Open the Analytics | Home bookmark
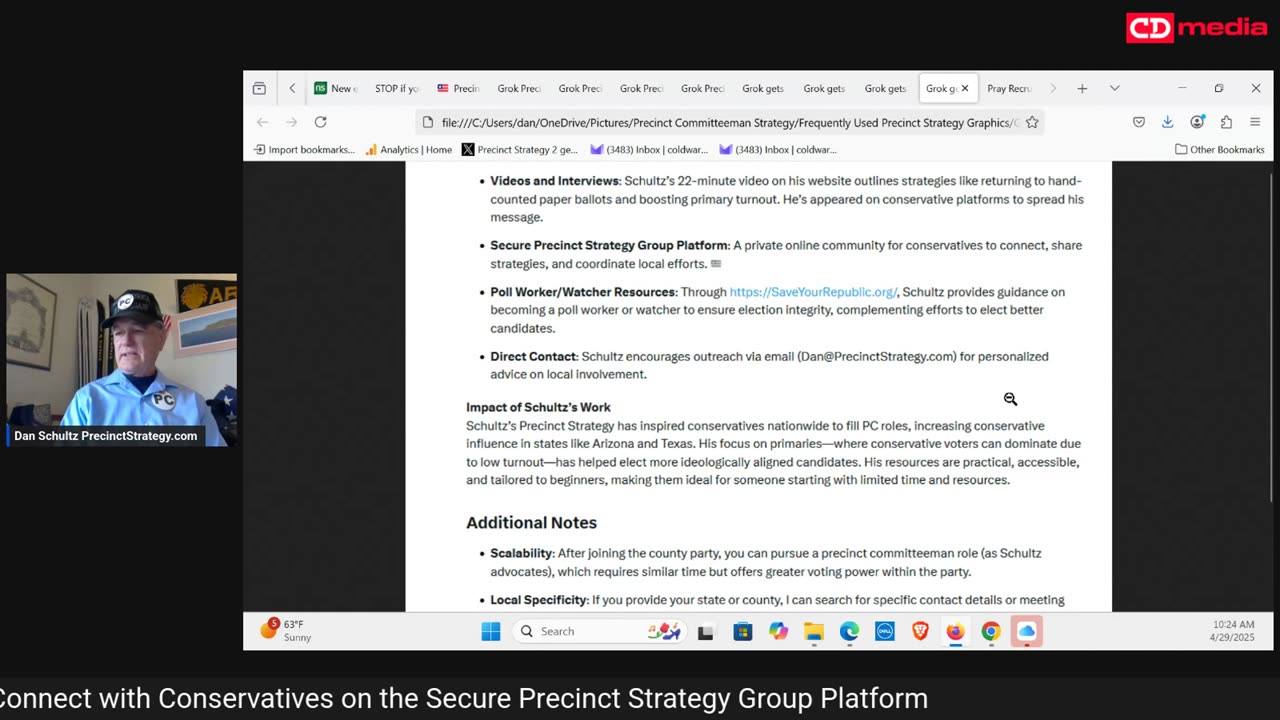Image resolution: width=1280 pixels, height=720 pixels. coord(408,150)
